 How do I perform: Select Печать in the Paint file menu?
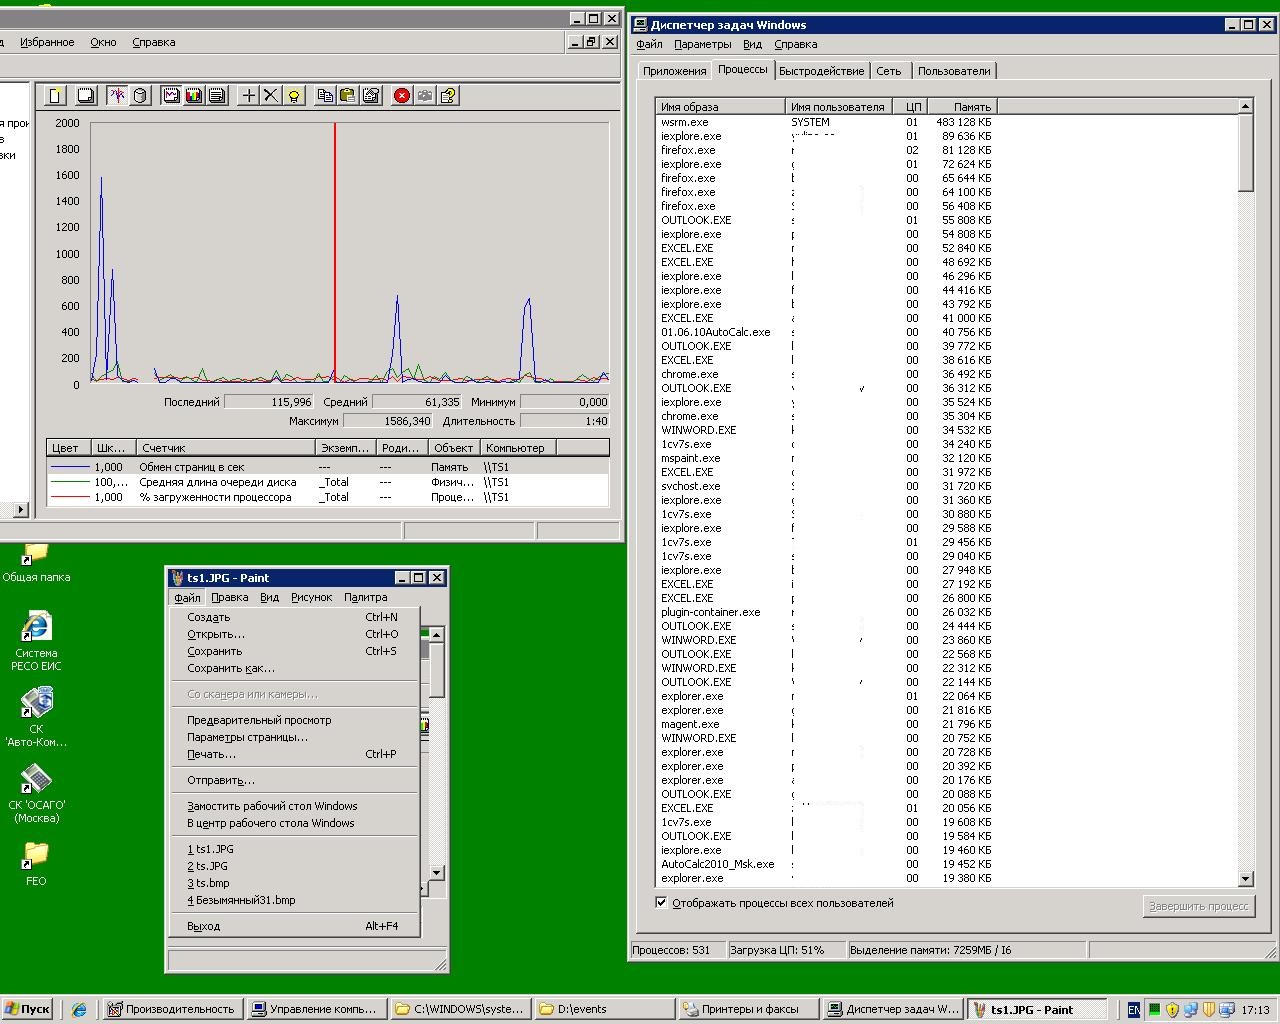211,754
